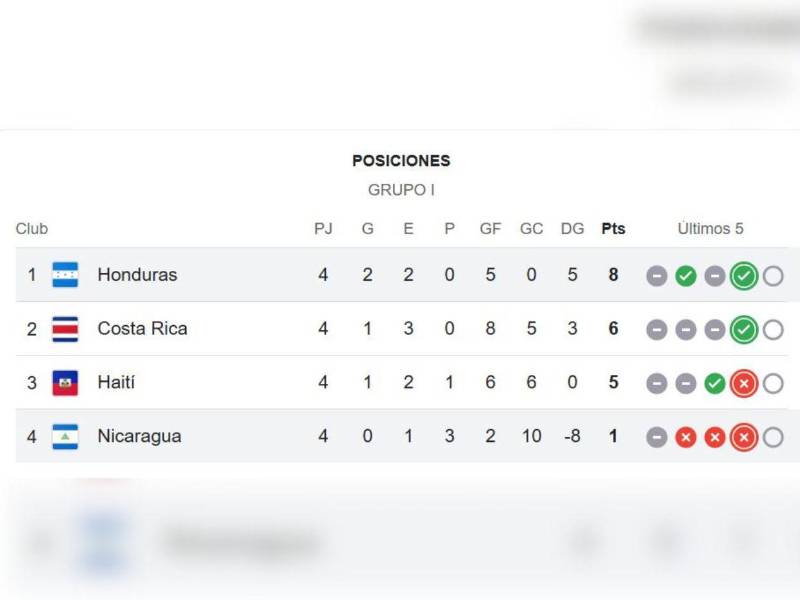Click Haití's unfilled last-match circle
The image size is (800, 600).
pos(773,382)
